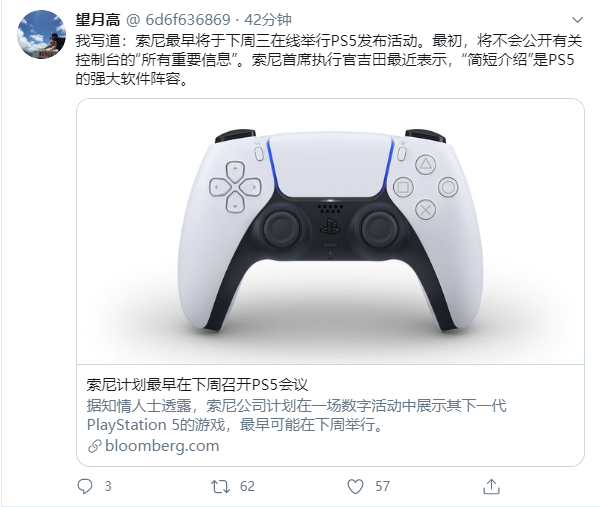
Task: Open the share upload icon
Action: (x=491, y=486)
